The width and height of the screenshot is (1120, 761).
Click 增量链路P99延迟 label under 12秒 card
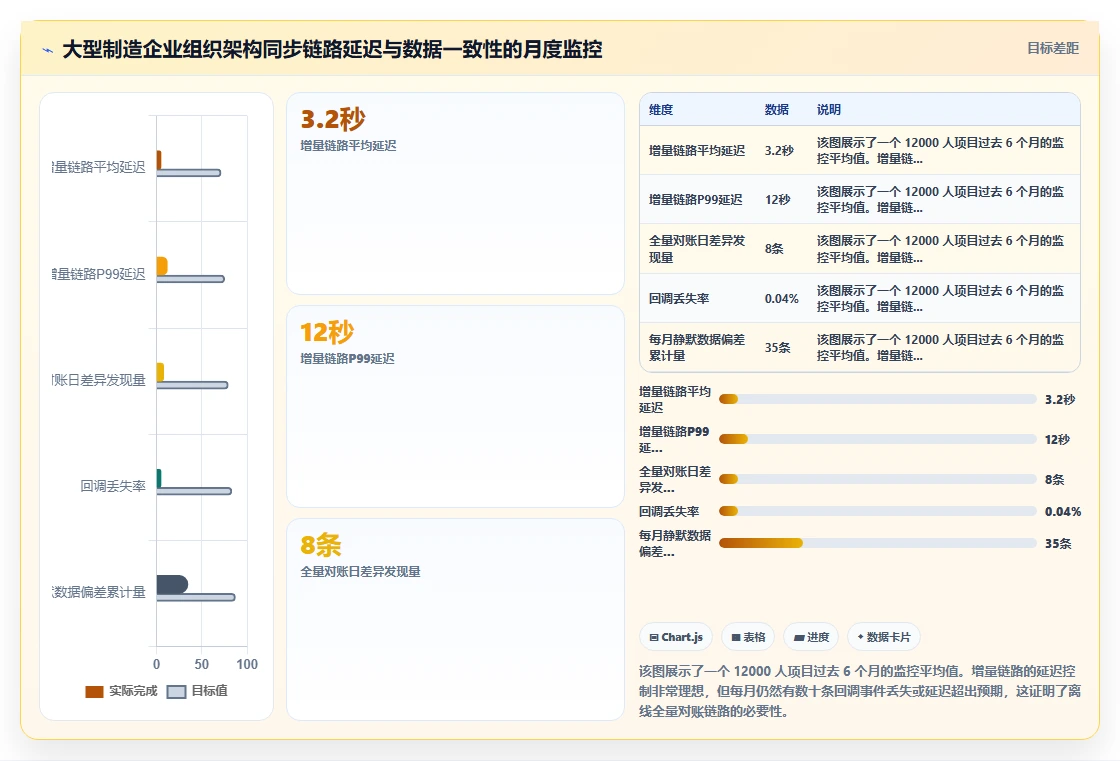point(347,359)
